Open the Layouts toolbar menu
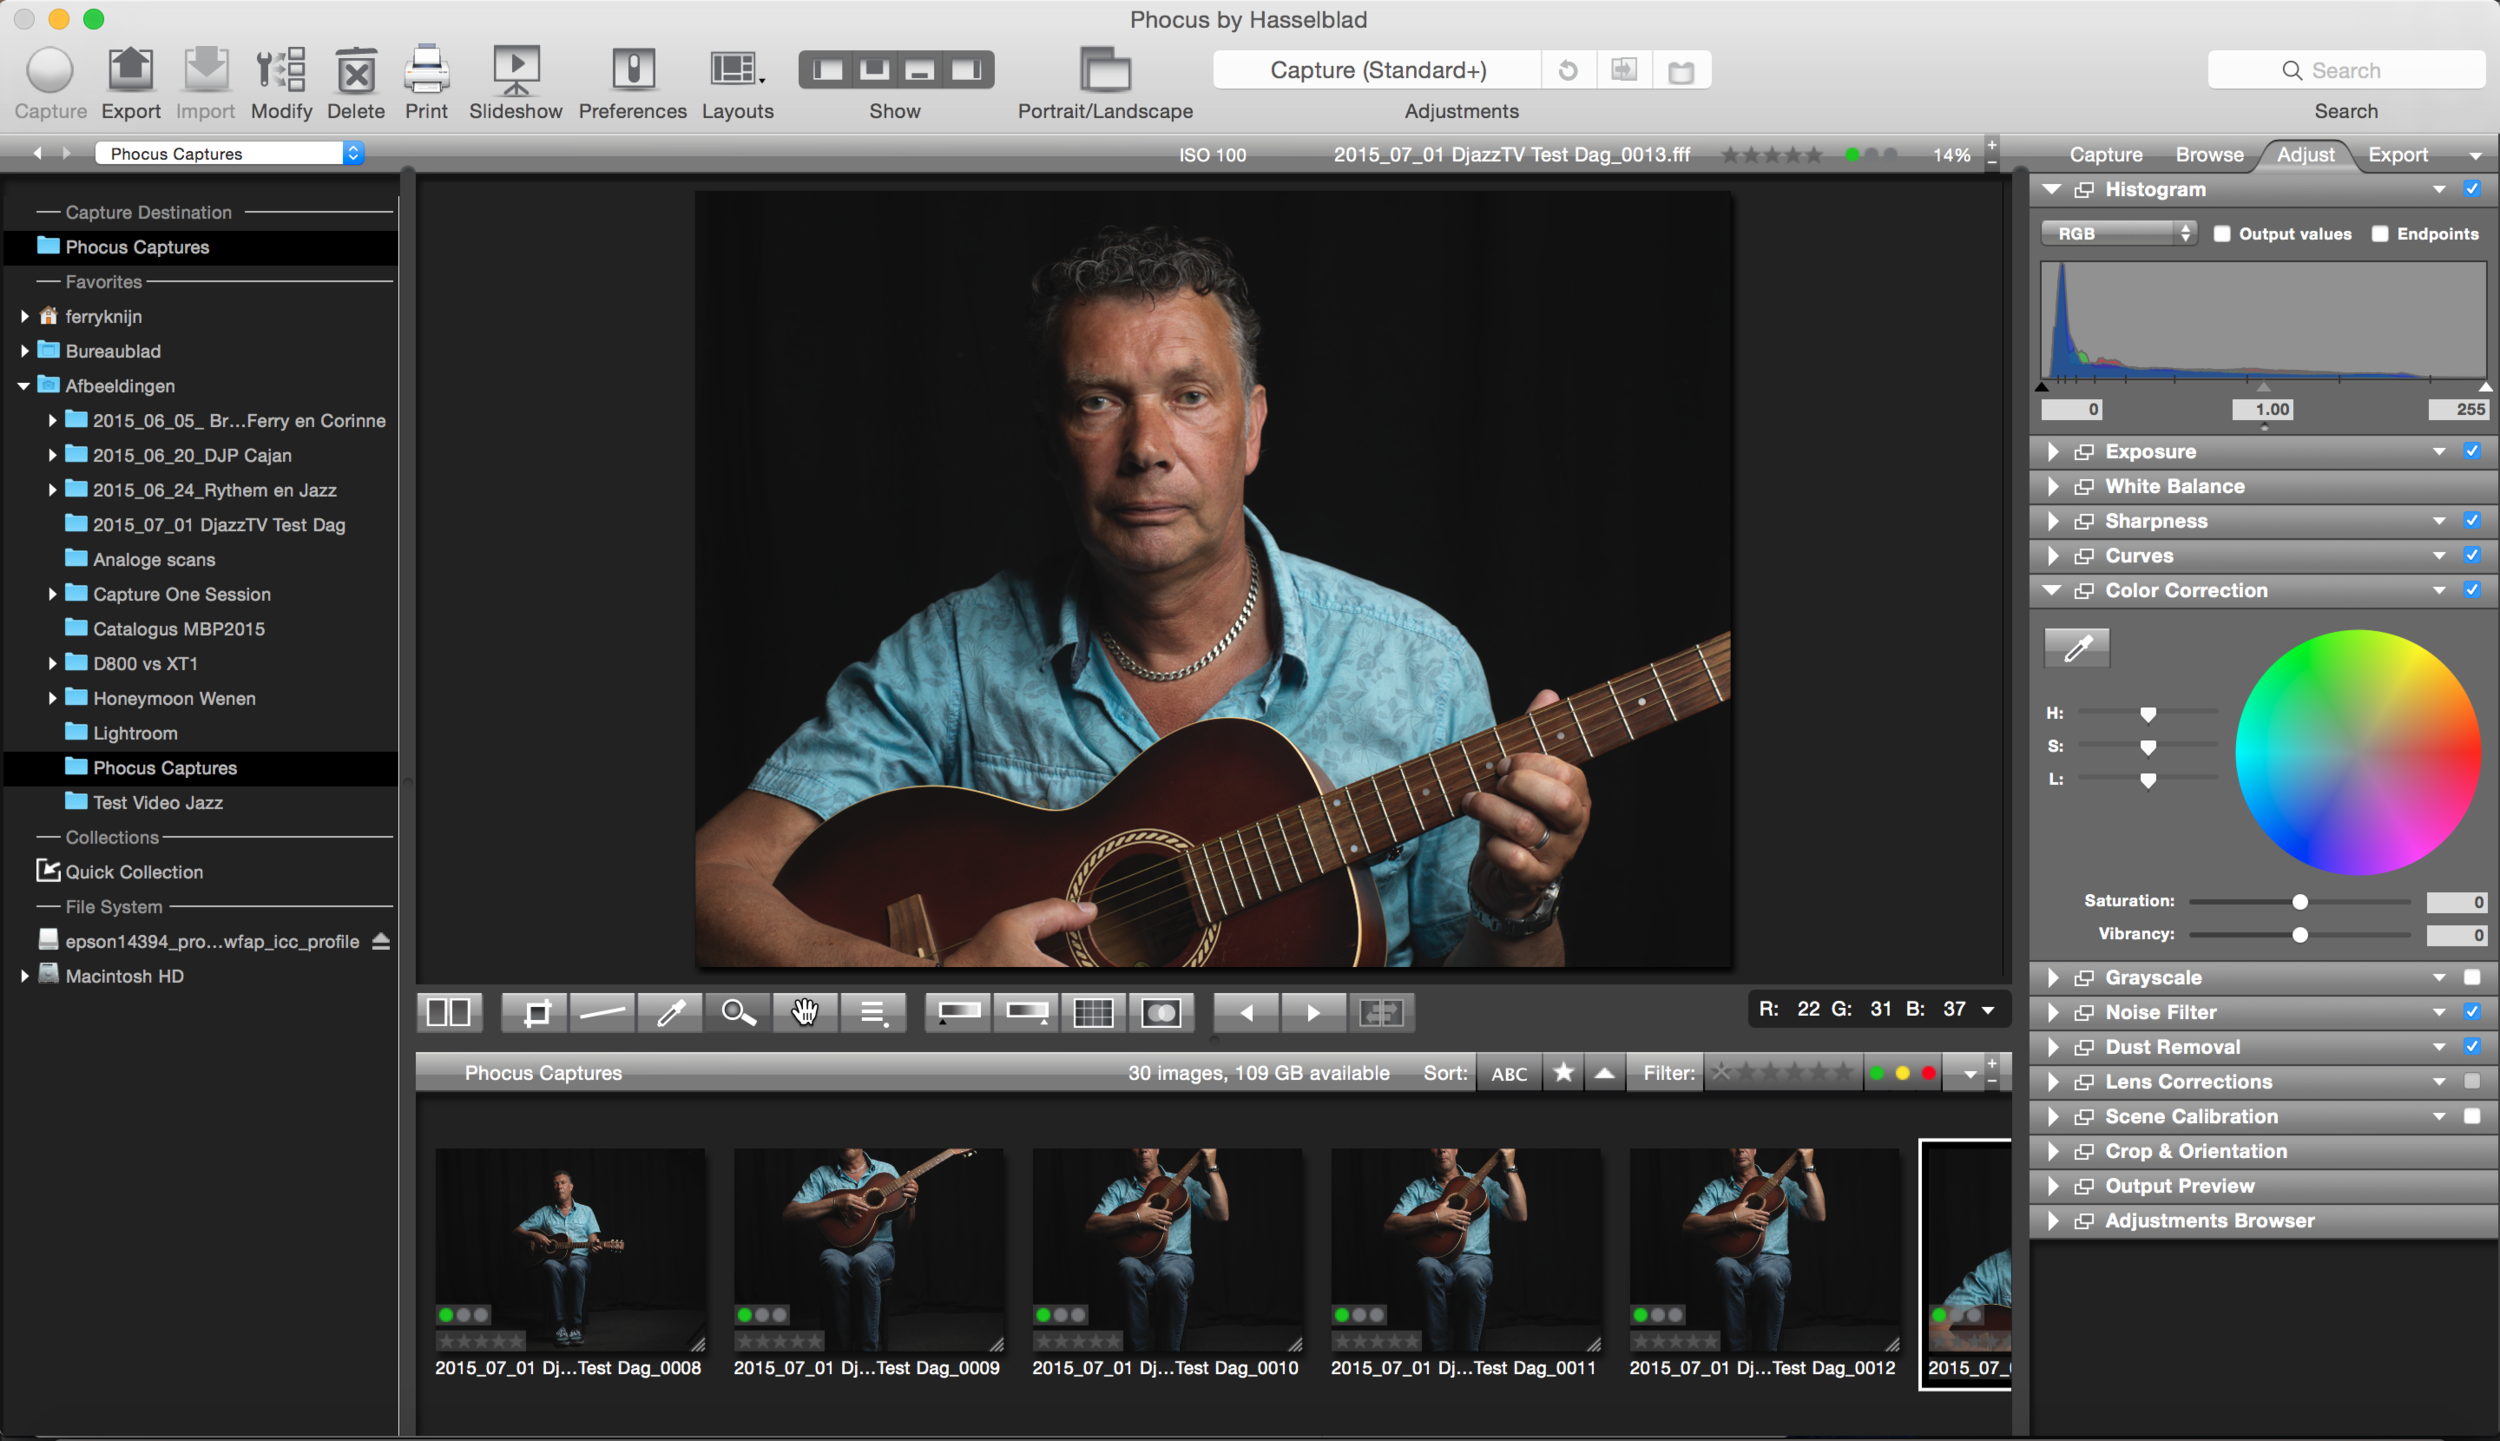This screenshot has height=1441, width=2500. tap(737, 70)
